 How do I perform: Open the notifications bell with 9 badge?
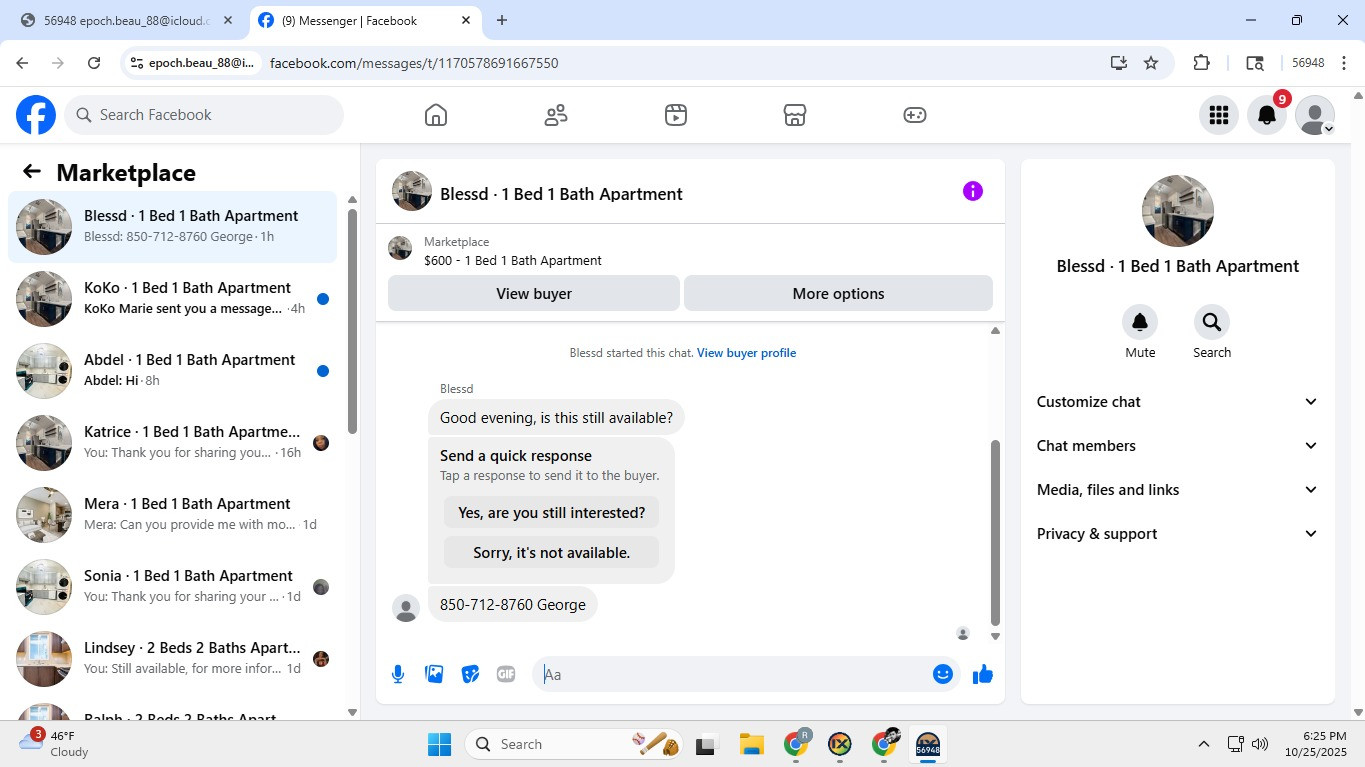click(x=1267, y=115)
